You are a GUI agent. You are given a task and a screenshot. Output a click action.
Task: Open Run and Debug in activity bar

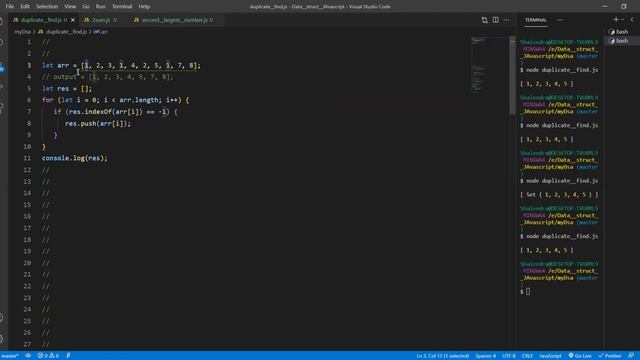(2, 87)
